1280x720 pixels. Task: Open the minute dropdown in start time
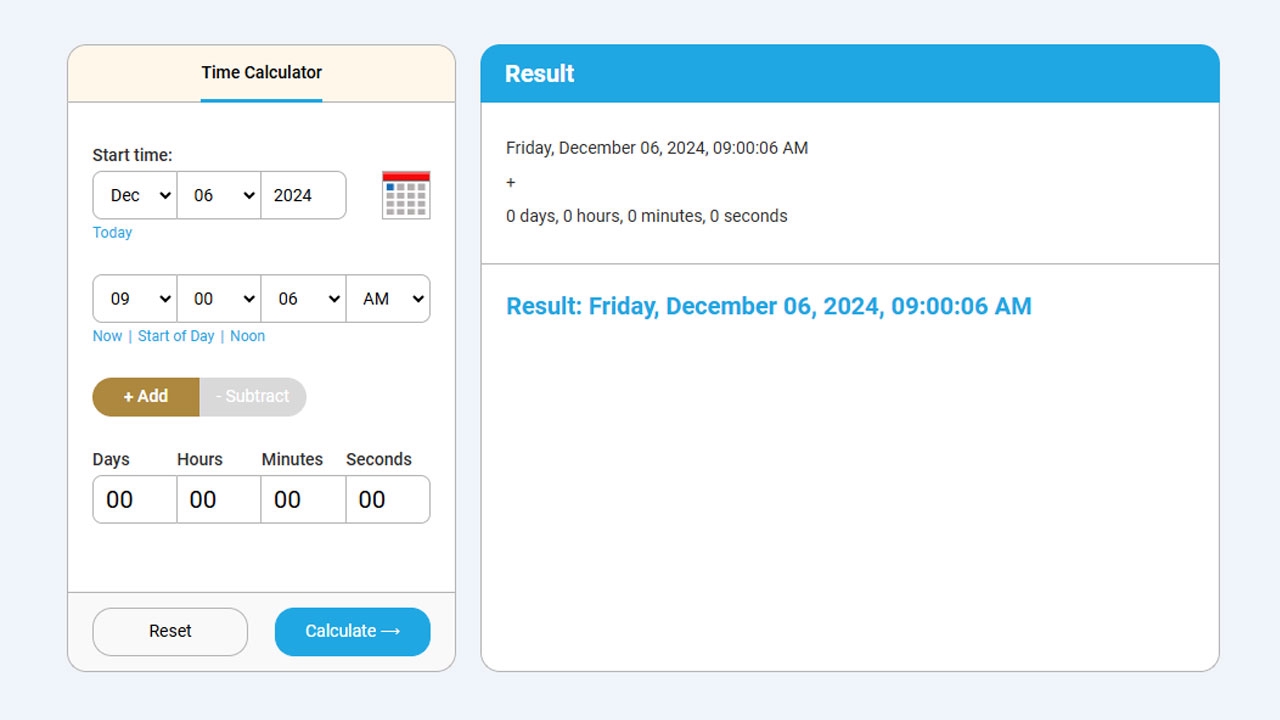click(x=219, y=299)
